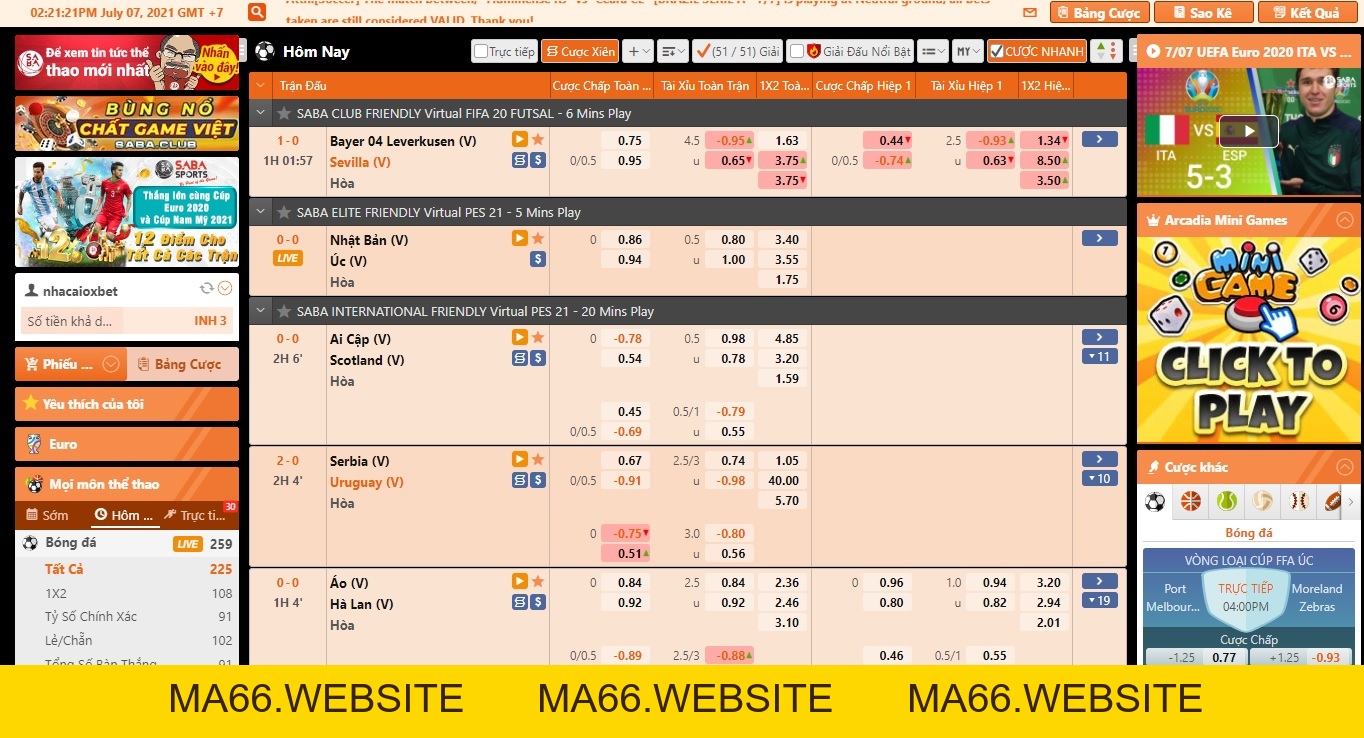
Task: Star the SABA CLUB FRIENDLY league header
Action: [x=284, y=114]
